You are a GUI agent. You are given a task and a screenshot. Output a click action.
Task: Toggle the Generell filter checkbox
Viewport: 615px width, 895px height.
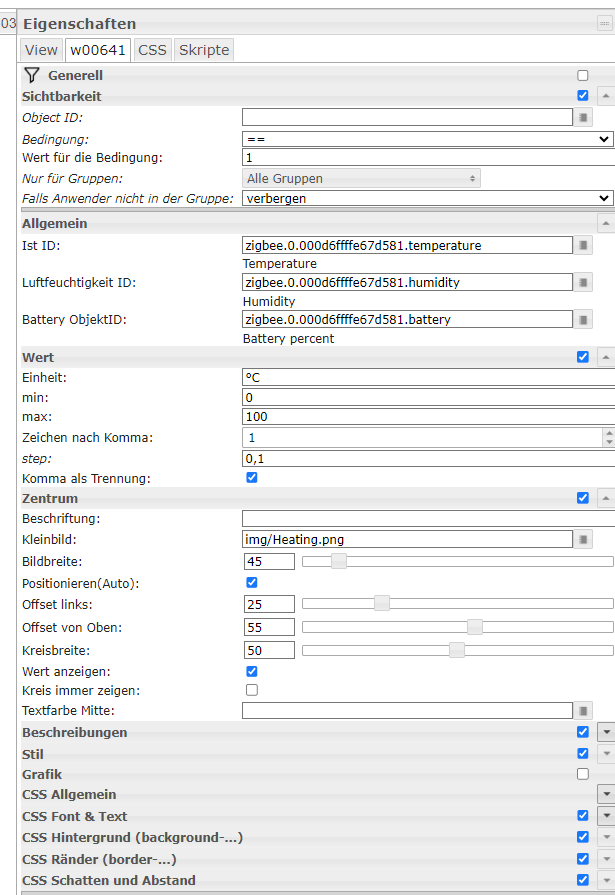click(582, 75)
